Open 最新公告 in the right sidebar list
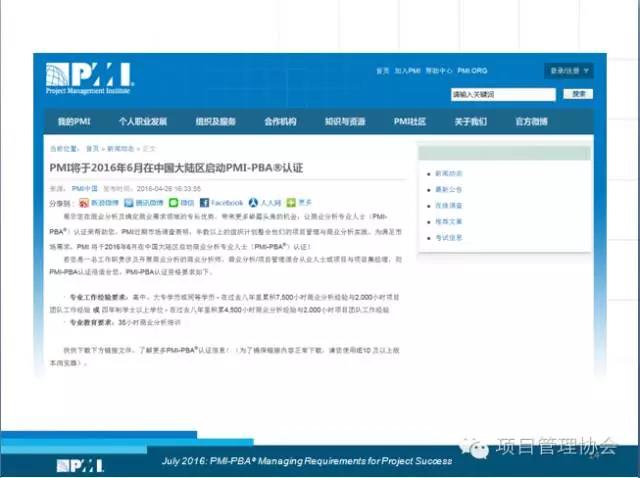 pyautogui.click(x=449, y=189)
